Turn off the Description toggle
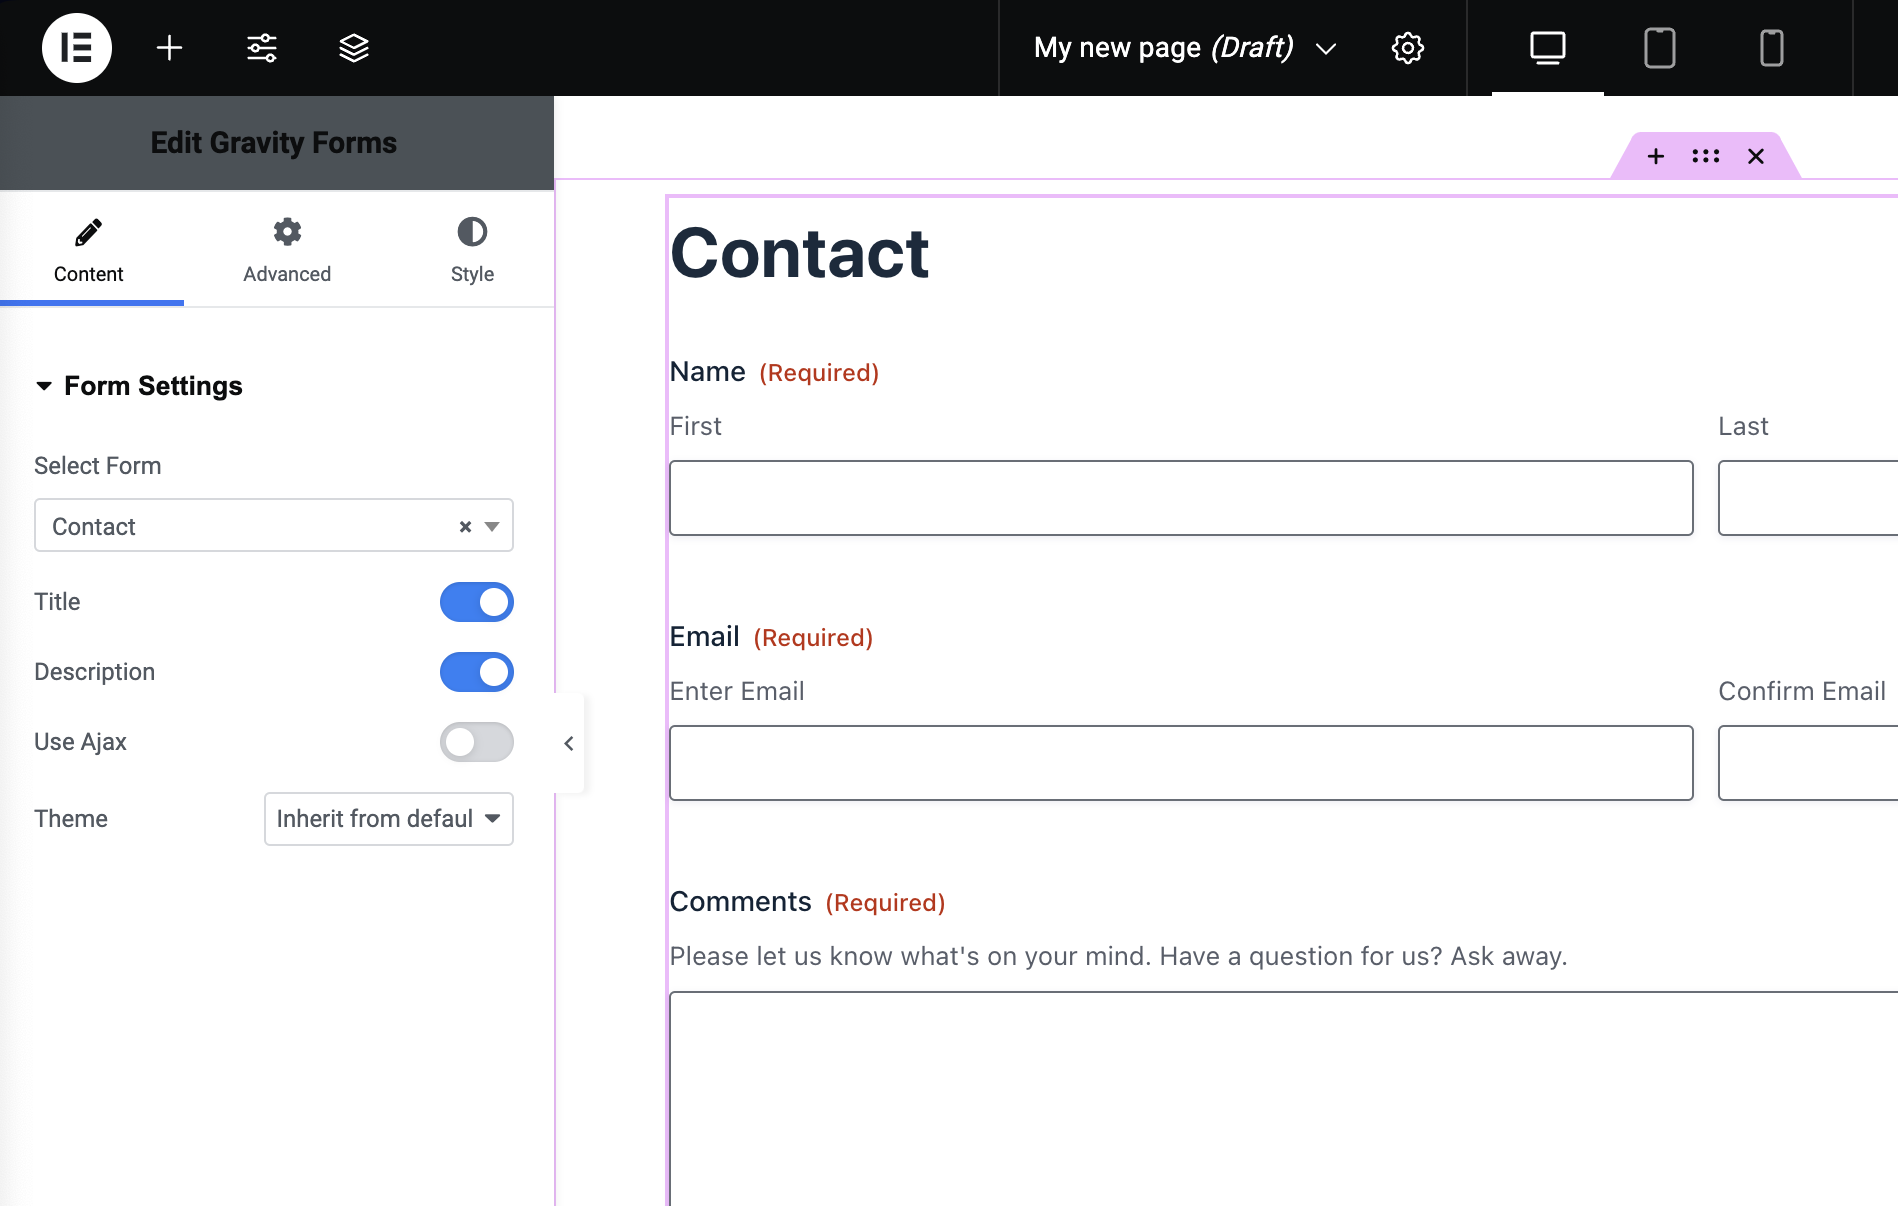1898x1206 pixels. (x=476, y=672)
